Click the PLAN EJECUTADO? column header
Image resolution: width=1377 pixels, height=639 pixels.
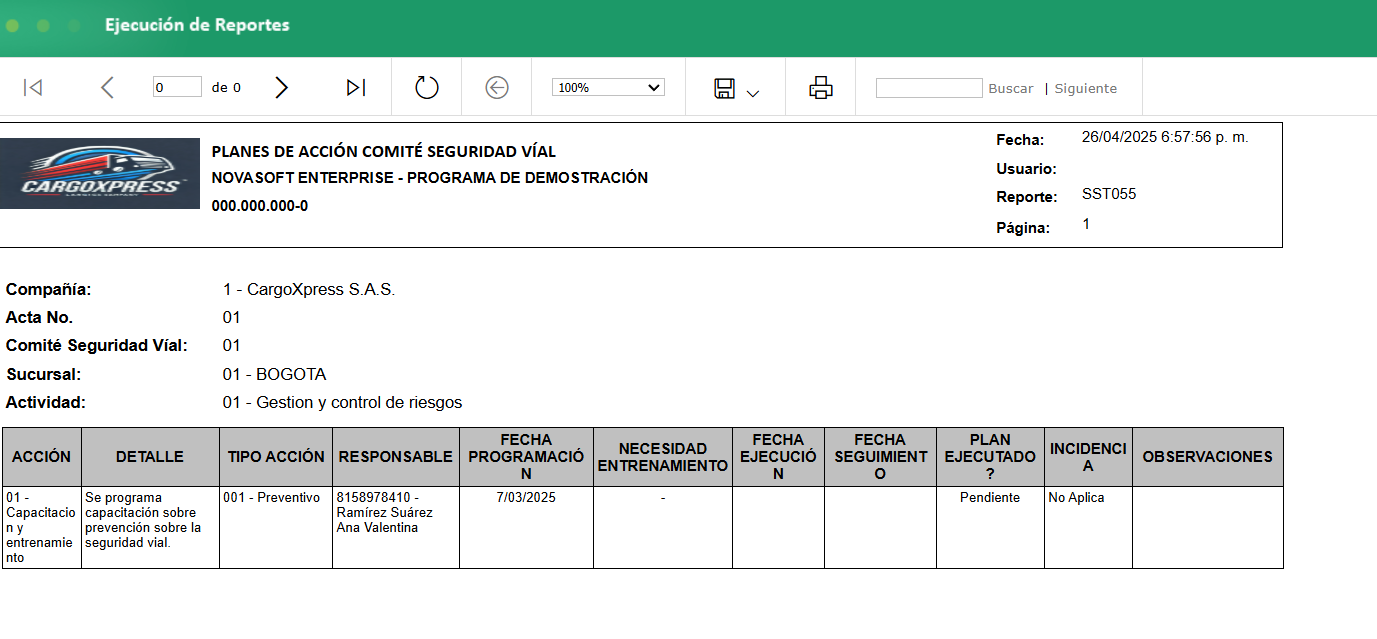tap(990, 457)
